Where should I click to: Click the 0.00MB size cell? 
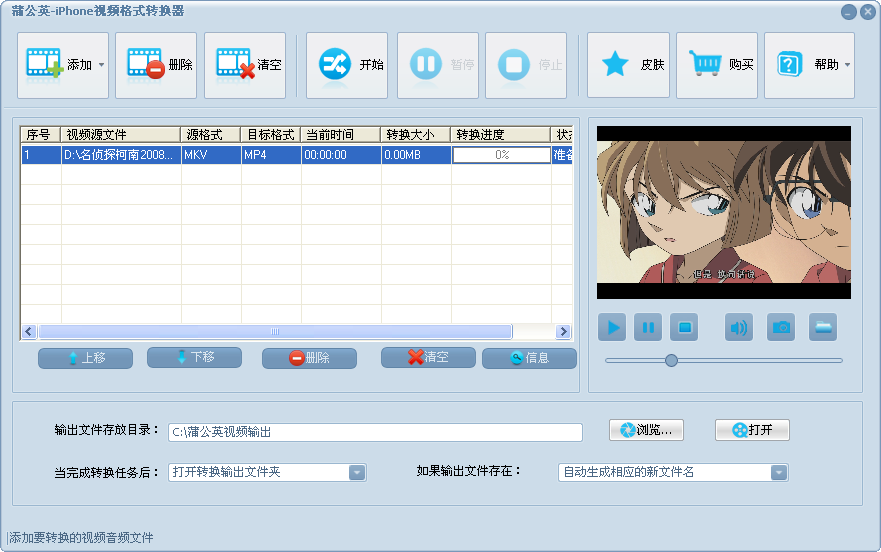point(416,155)
